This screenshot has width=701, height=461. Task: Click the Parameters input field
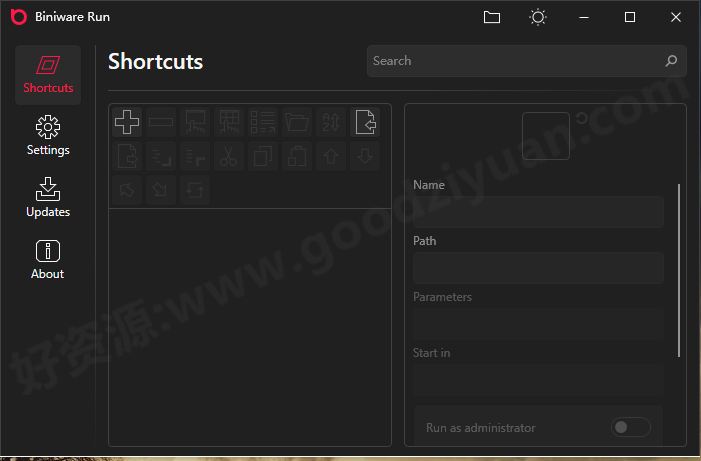click(x=538, y=324)
